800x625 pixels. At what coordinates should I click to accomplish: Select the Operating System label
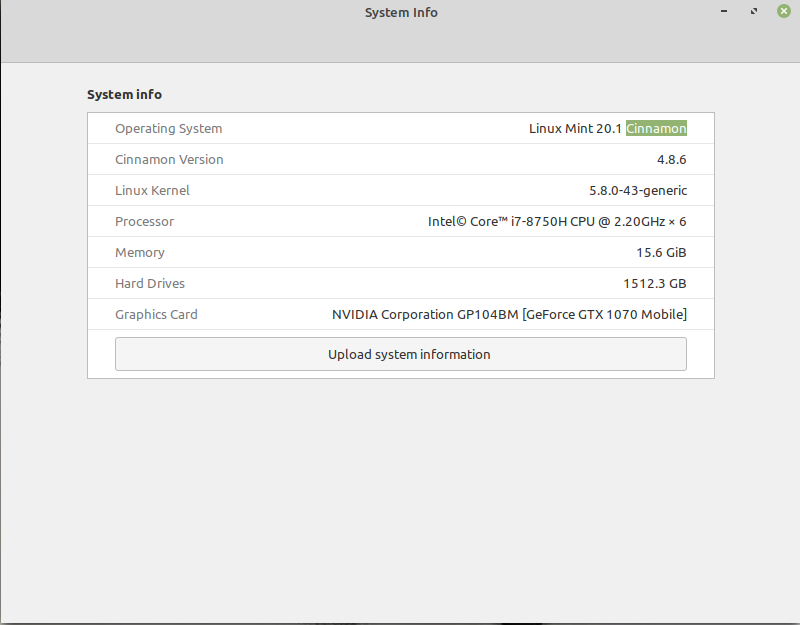pos(168,129)
